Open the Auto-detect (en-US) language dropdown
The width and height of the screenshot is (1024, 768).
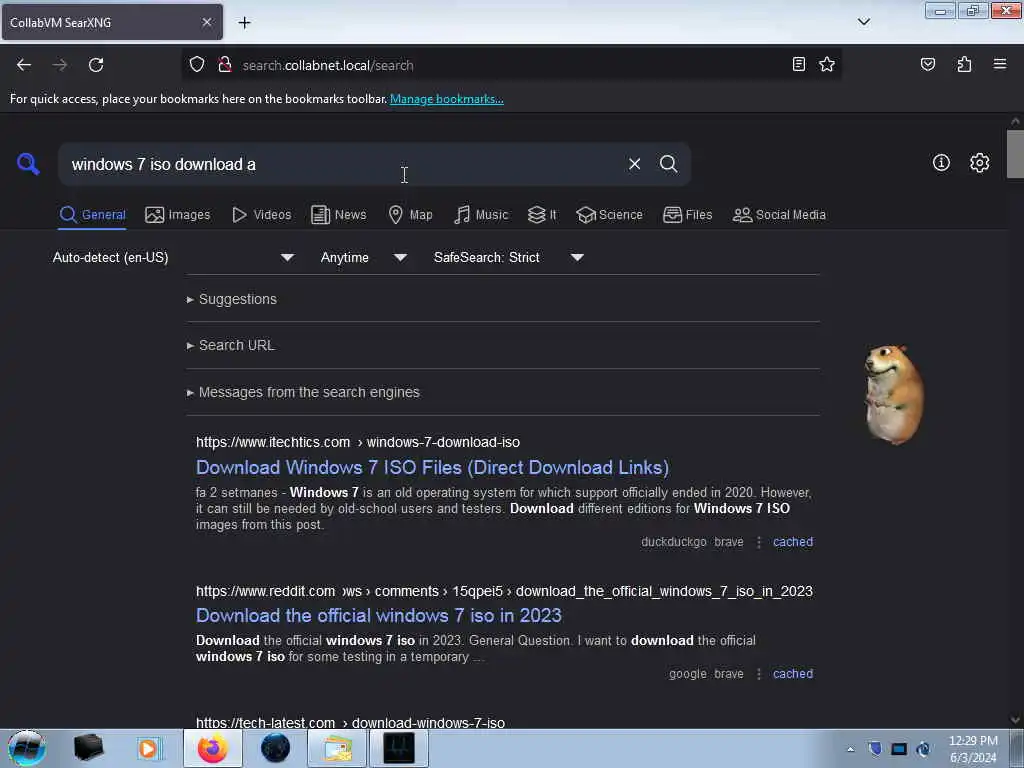click(x=173, y=257)
